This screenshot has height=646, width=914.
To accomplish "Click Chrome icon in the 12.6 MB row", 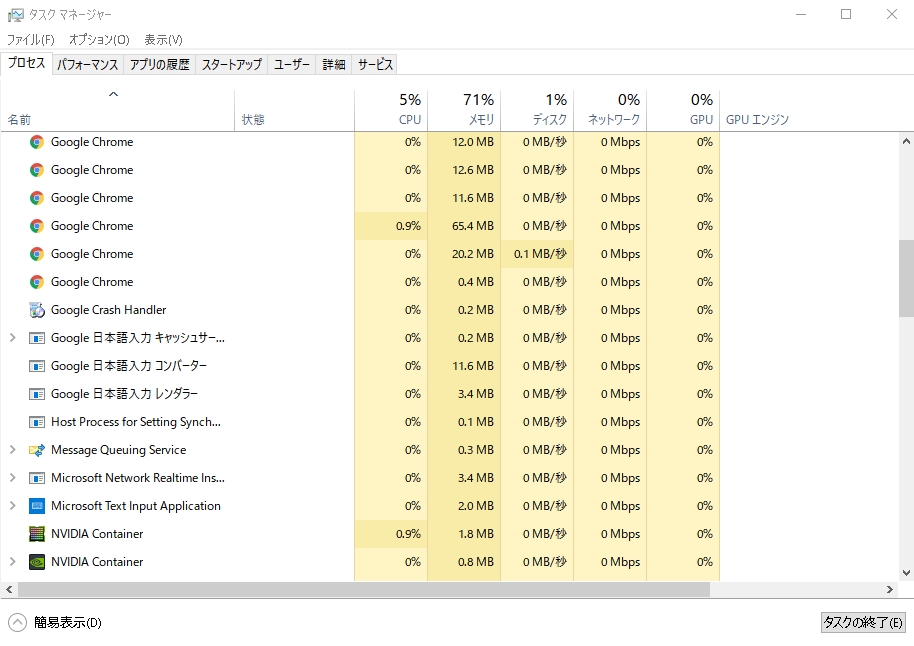I will (x=37, y=170).
